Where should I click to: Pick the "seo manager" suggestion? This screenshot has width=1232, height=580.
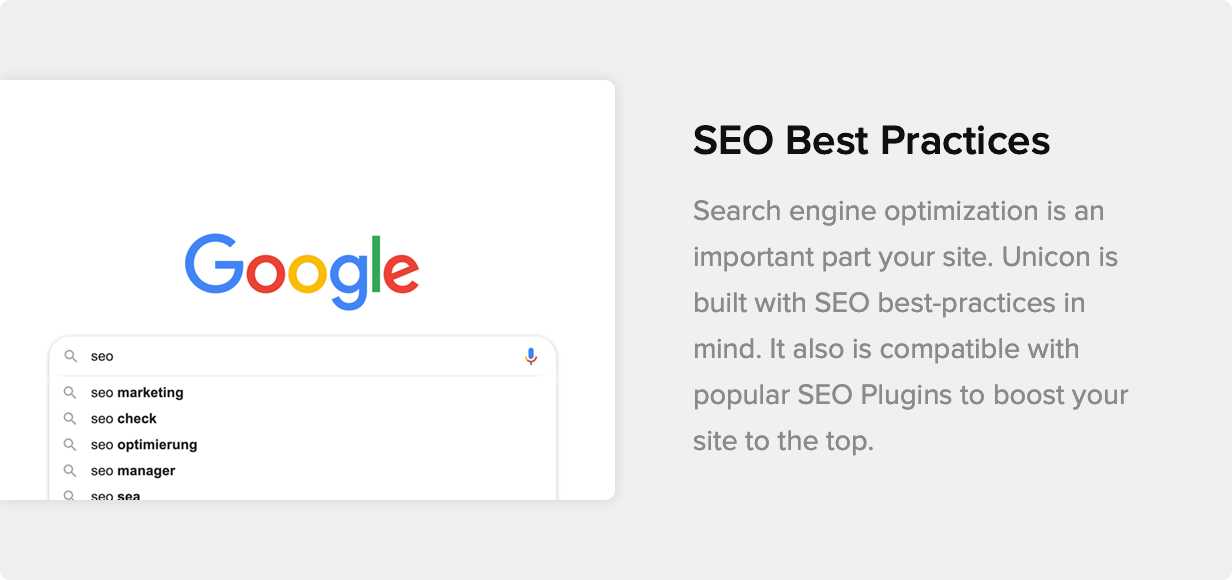[133, 471]
